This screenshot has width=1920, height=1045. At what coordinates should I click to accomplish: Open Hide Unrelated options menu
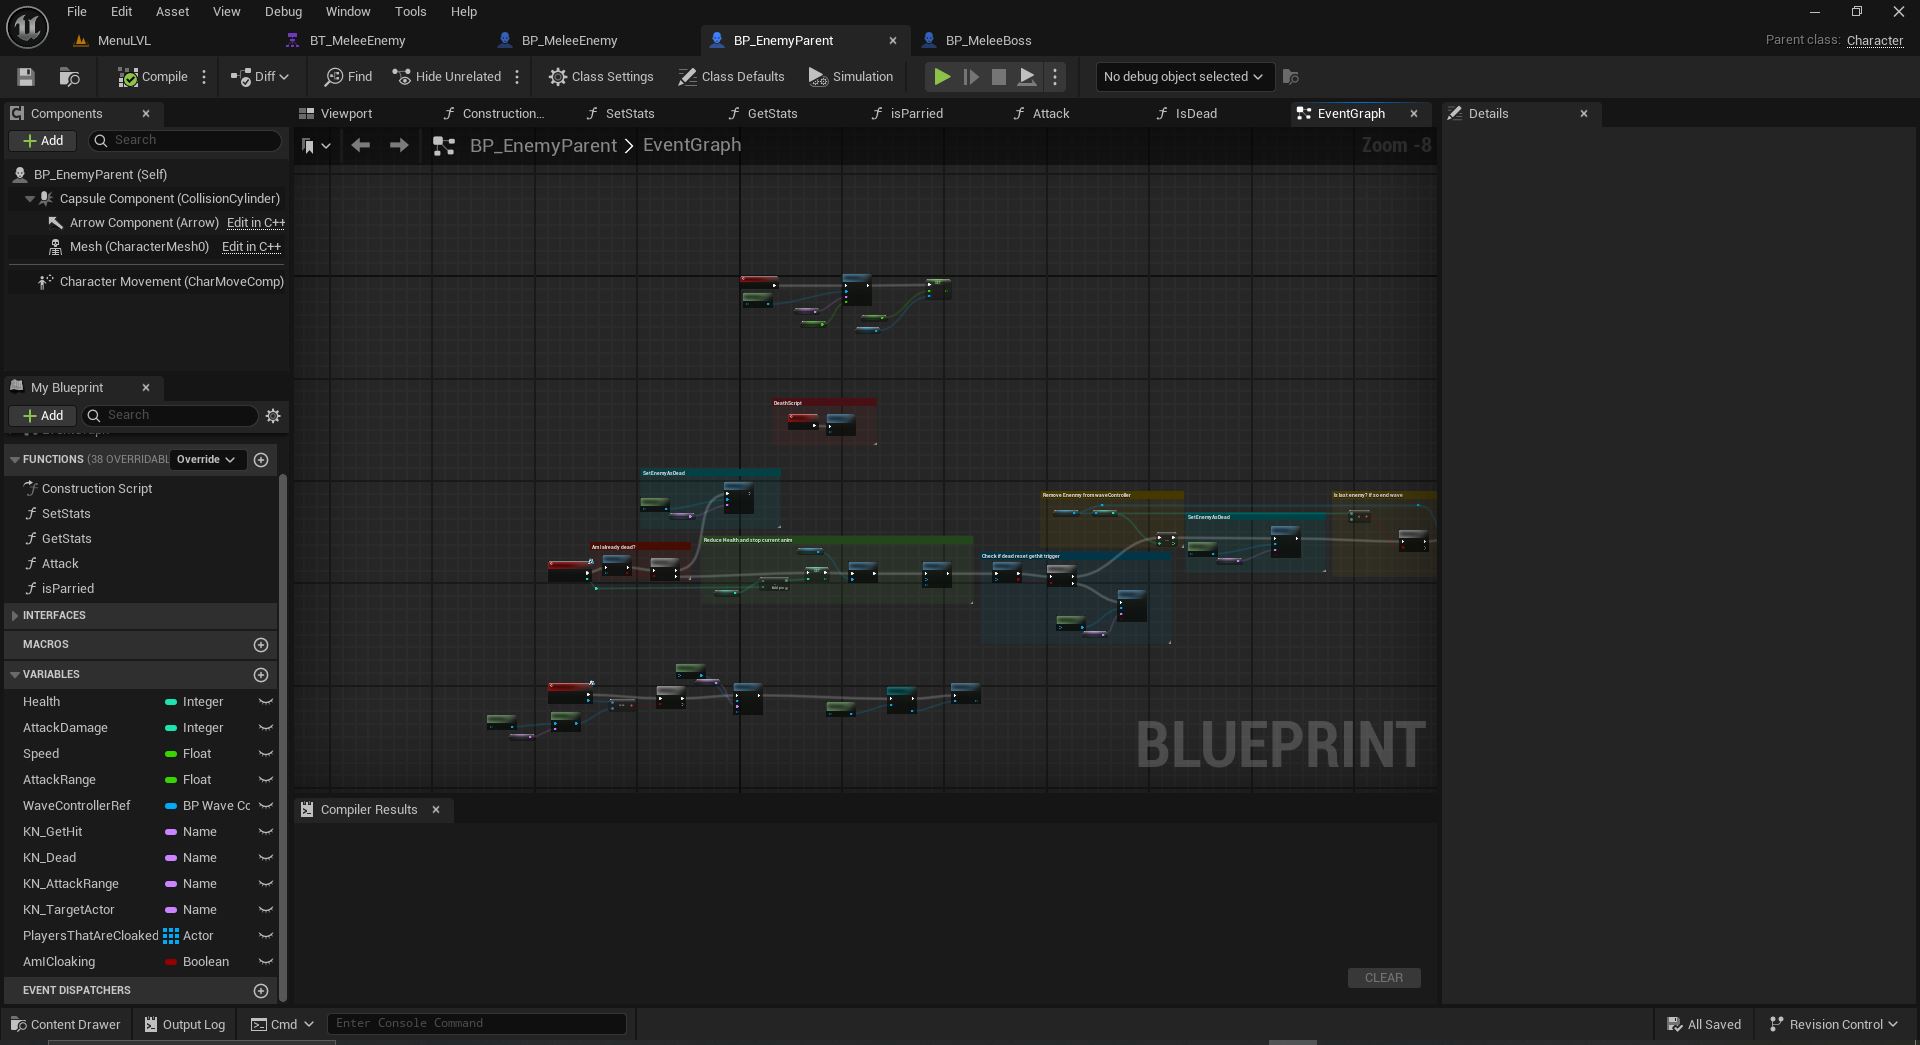coord(517,77)
